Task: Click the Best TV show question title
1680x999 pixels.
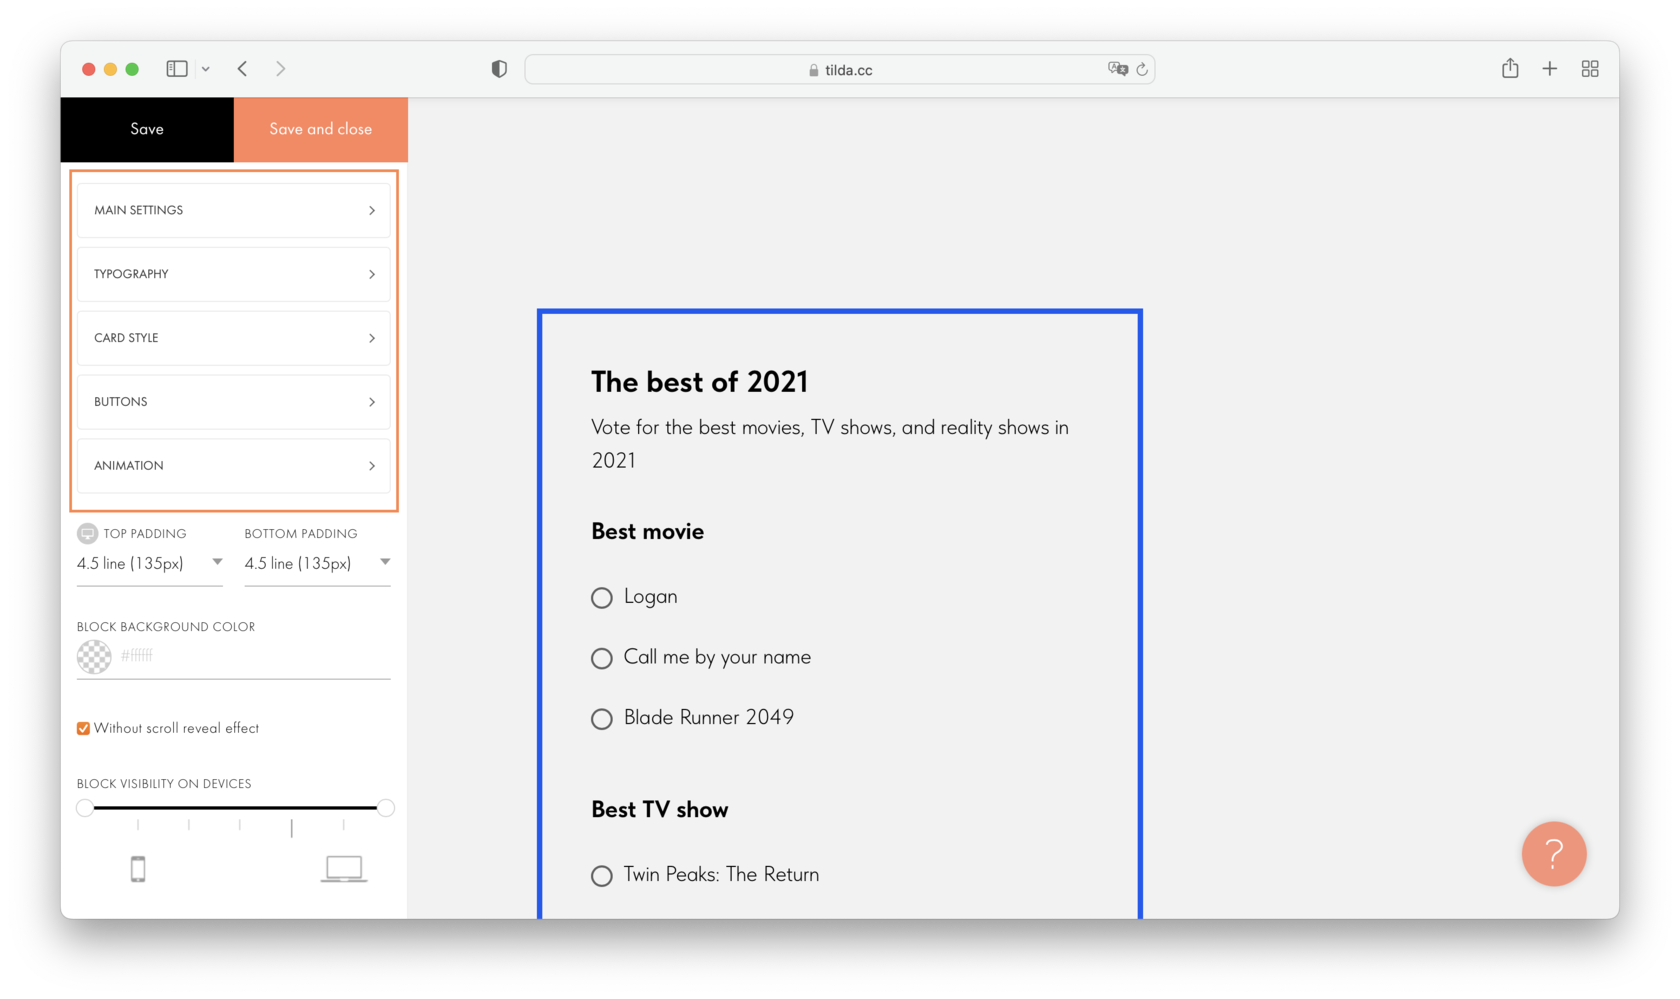Action: pos(659,810)
